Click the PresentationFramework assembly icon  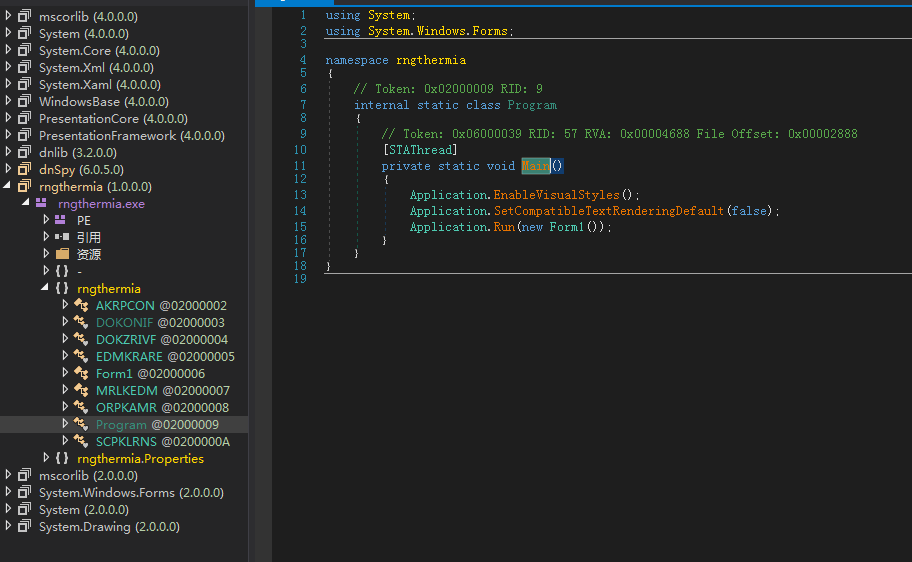(24, 135)
